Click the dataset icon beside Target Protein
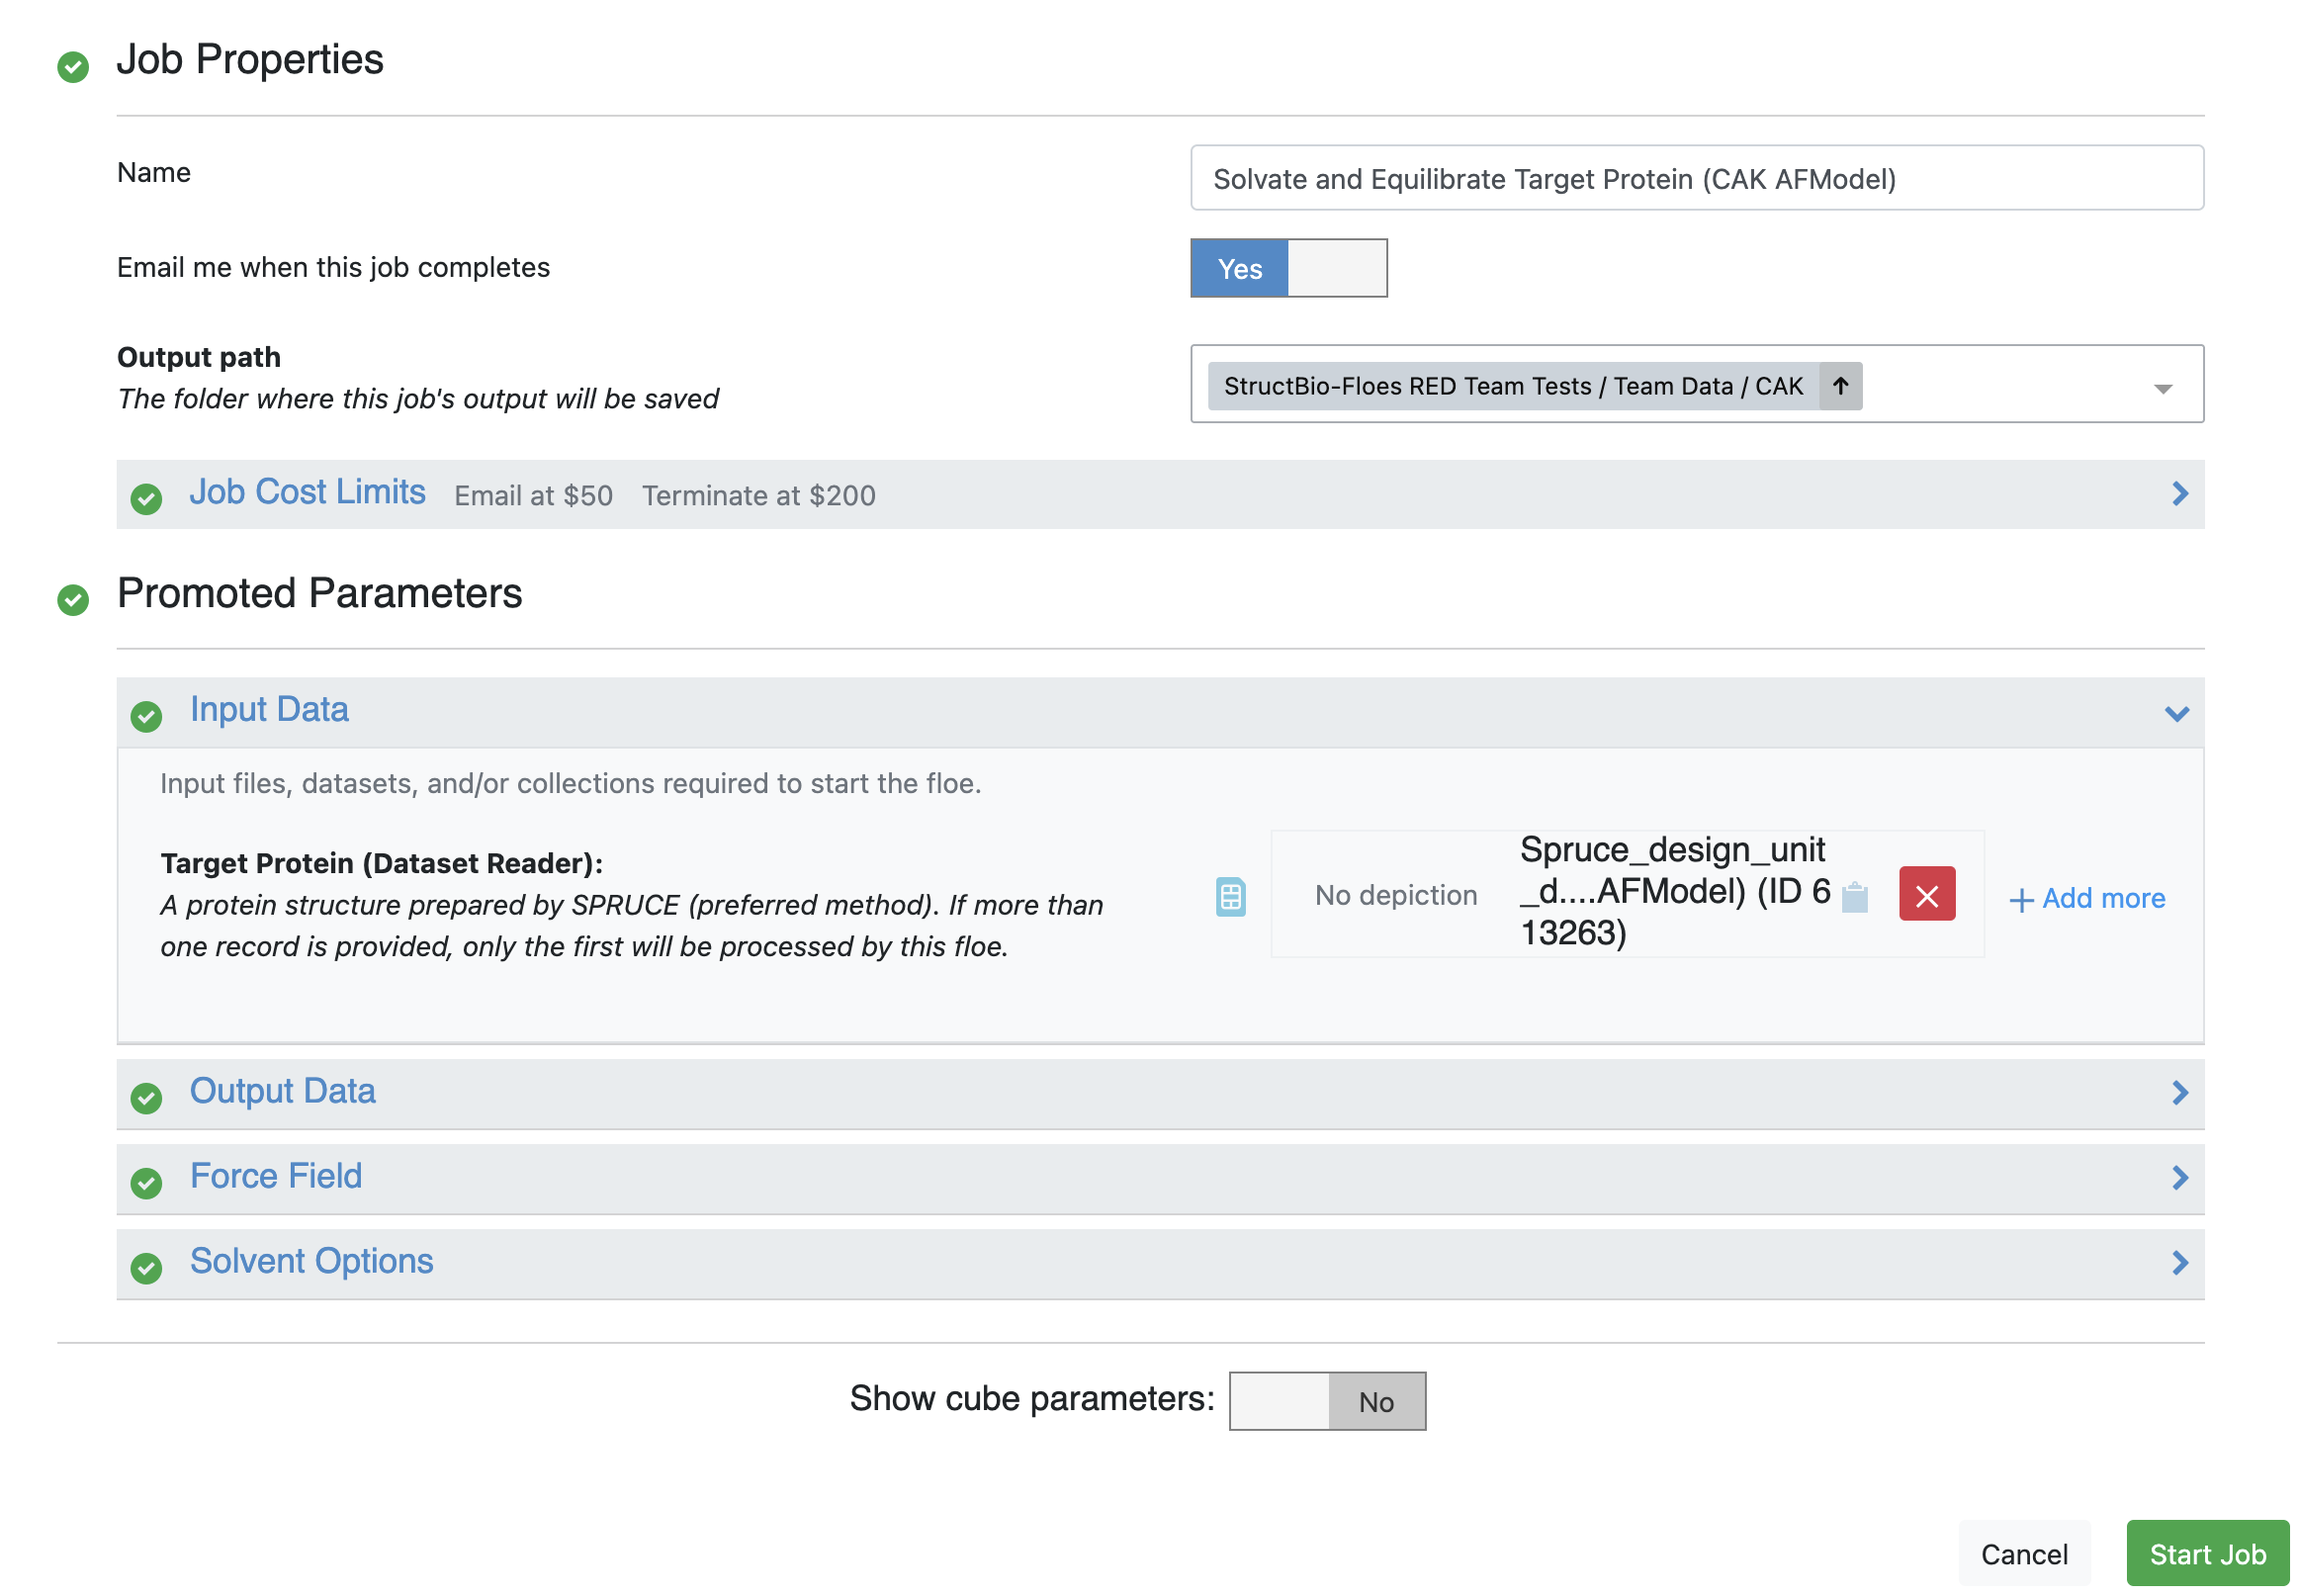 (x=1230, y=897)
